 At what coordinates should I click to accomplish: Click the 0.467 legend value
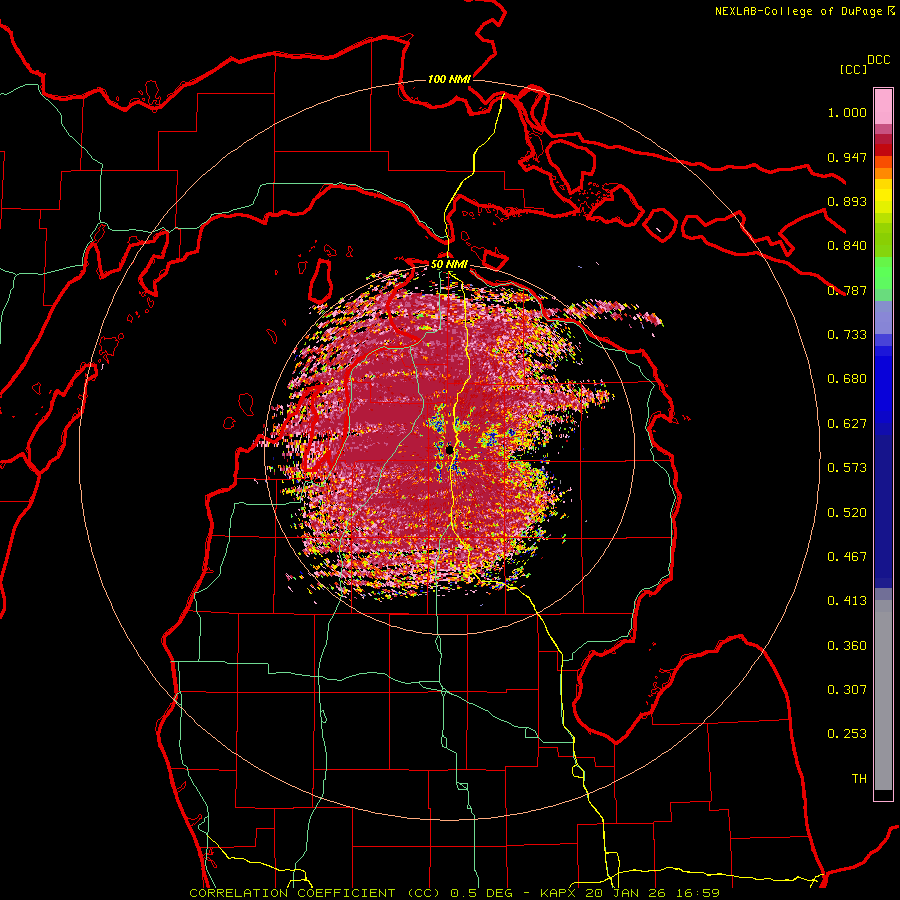pyautogui.click(x=847, y=557)
